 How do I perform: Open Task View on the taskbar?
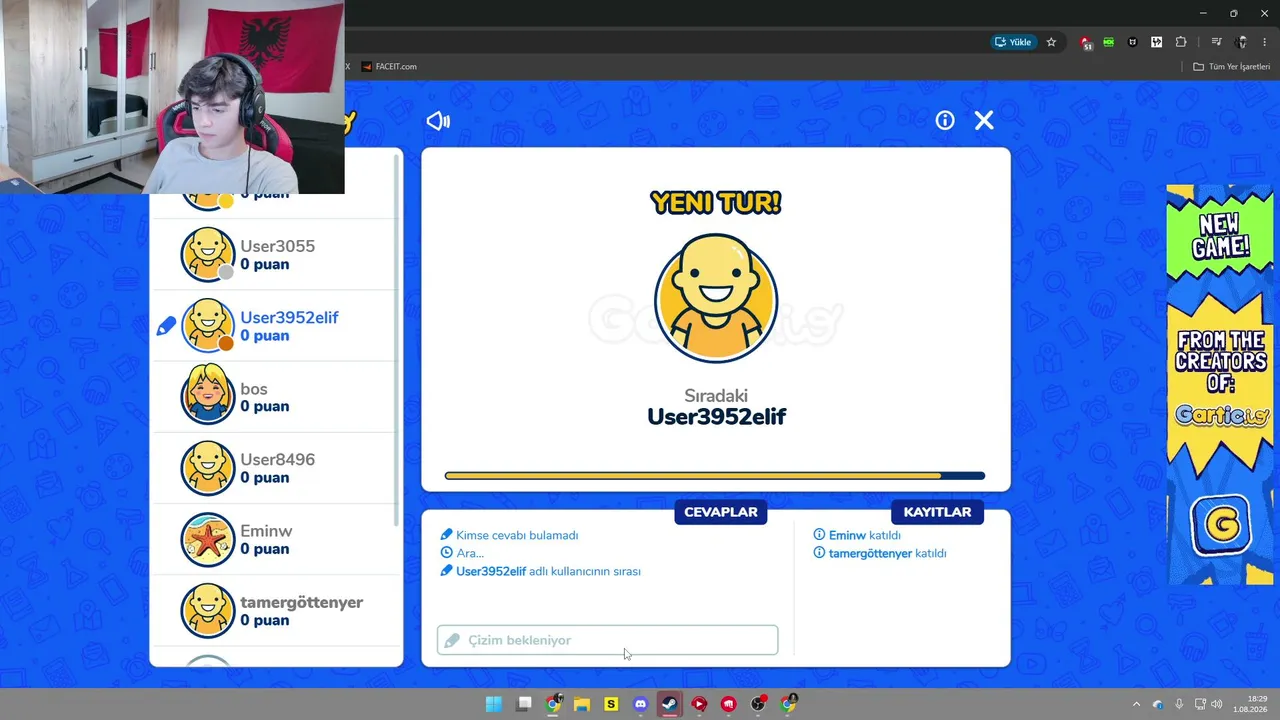tap(524, 704)
